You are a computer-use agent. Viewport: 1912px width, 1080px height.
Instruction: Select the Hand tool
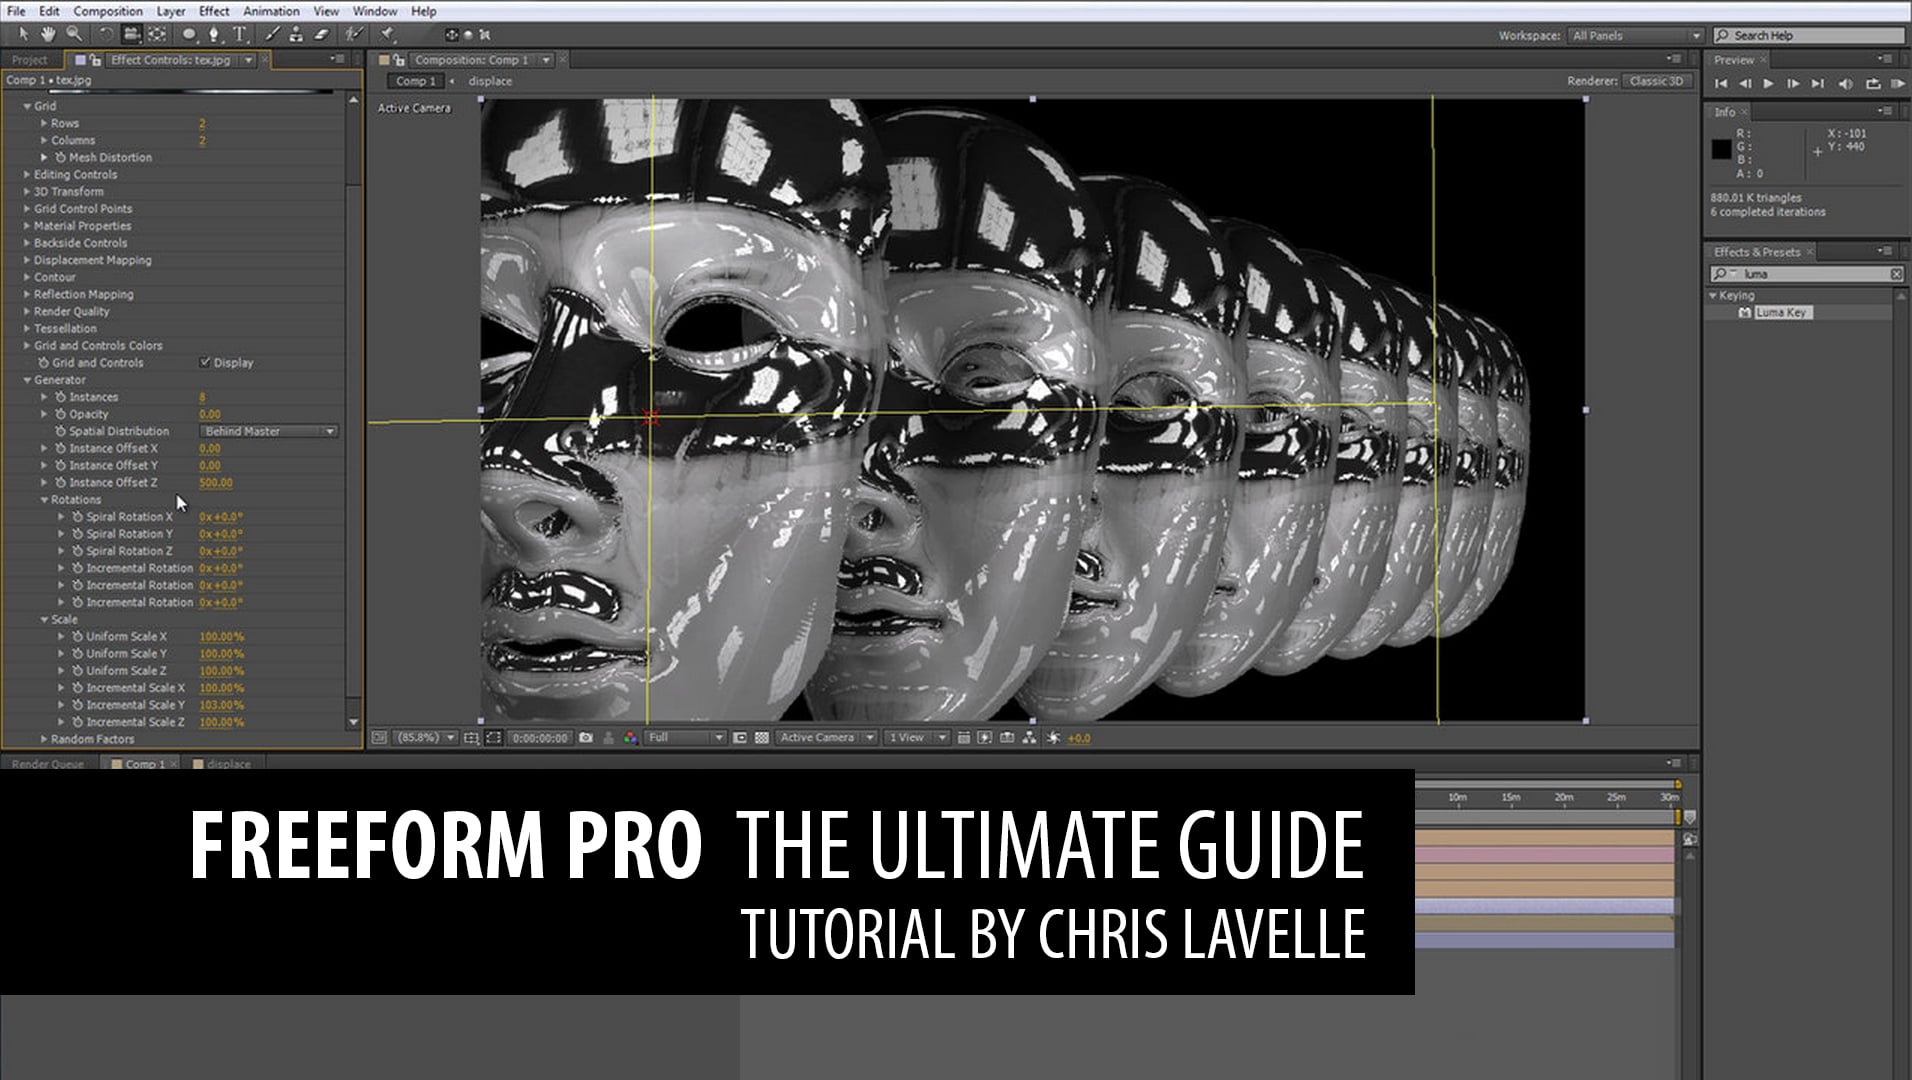tap(47, 34)
